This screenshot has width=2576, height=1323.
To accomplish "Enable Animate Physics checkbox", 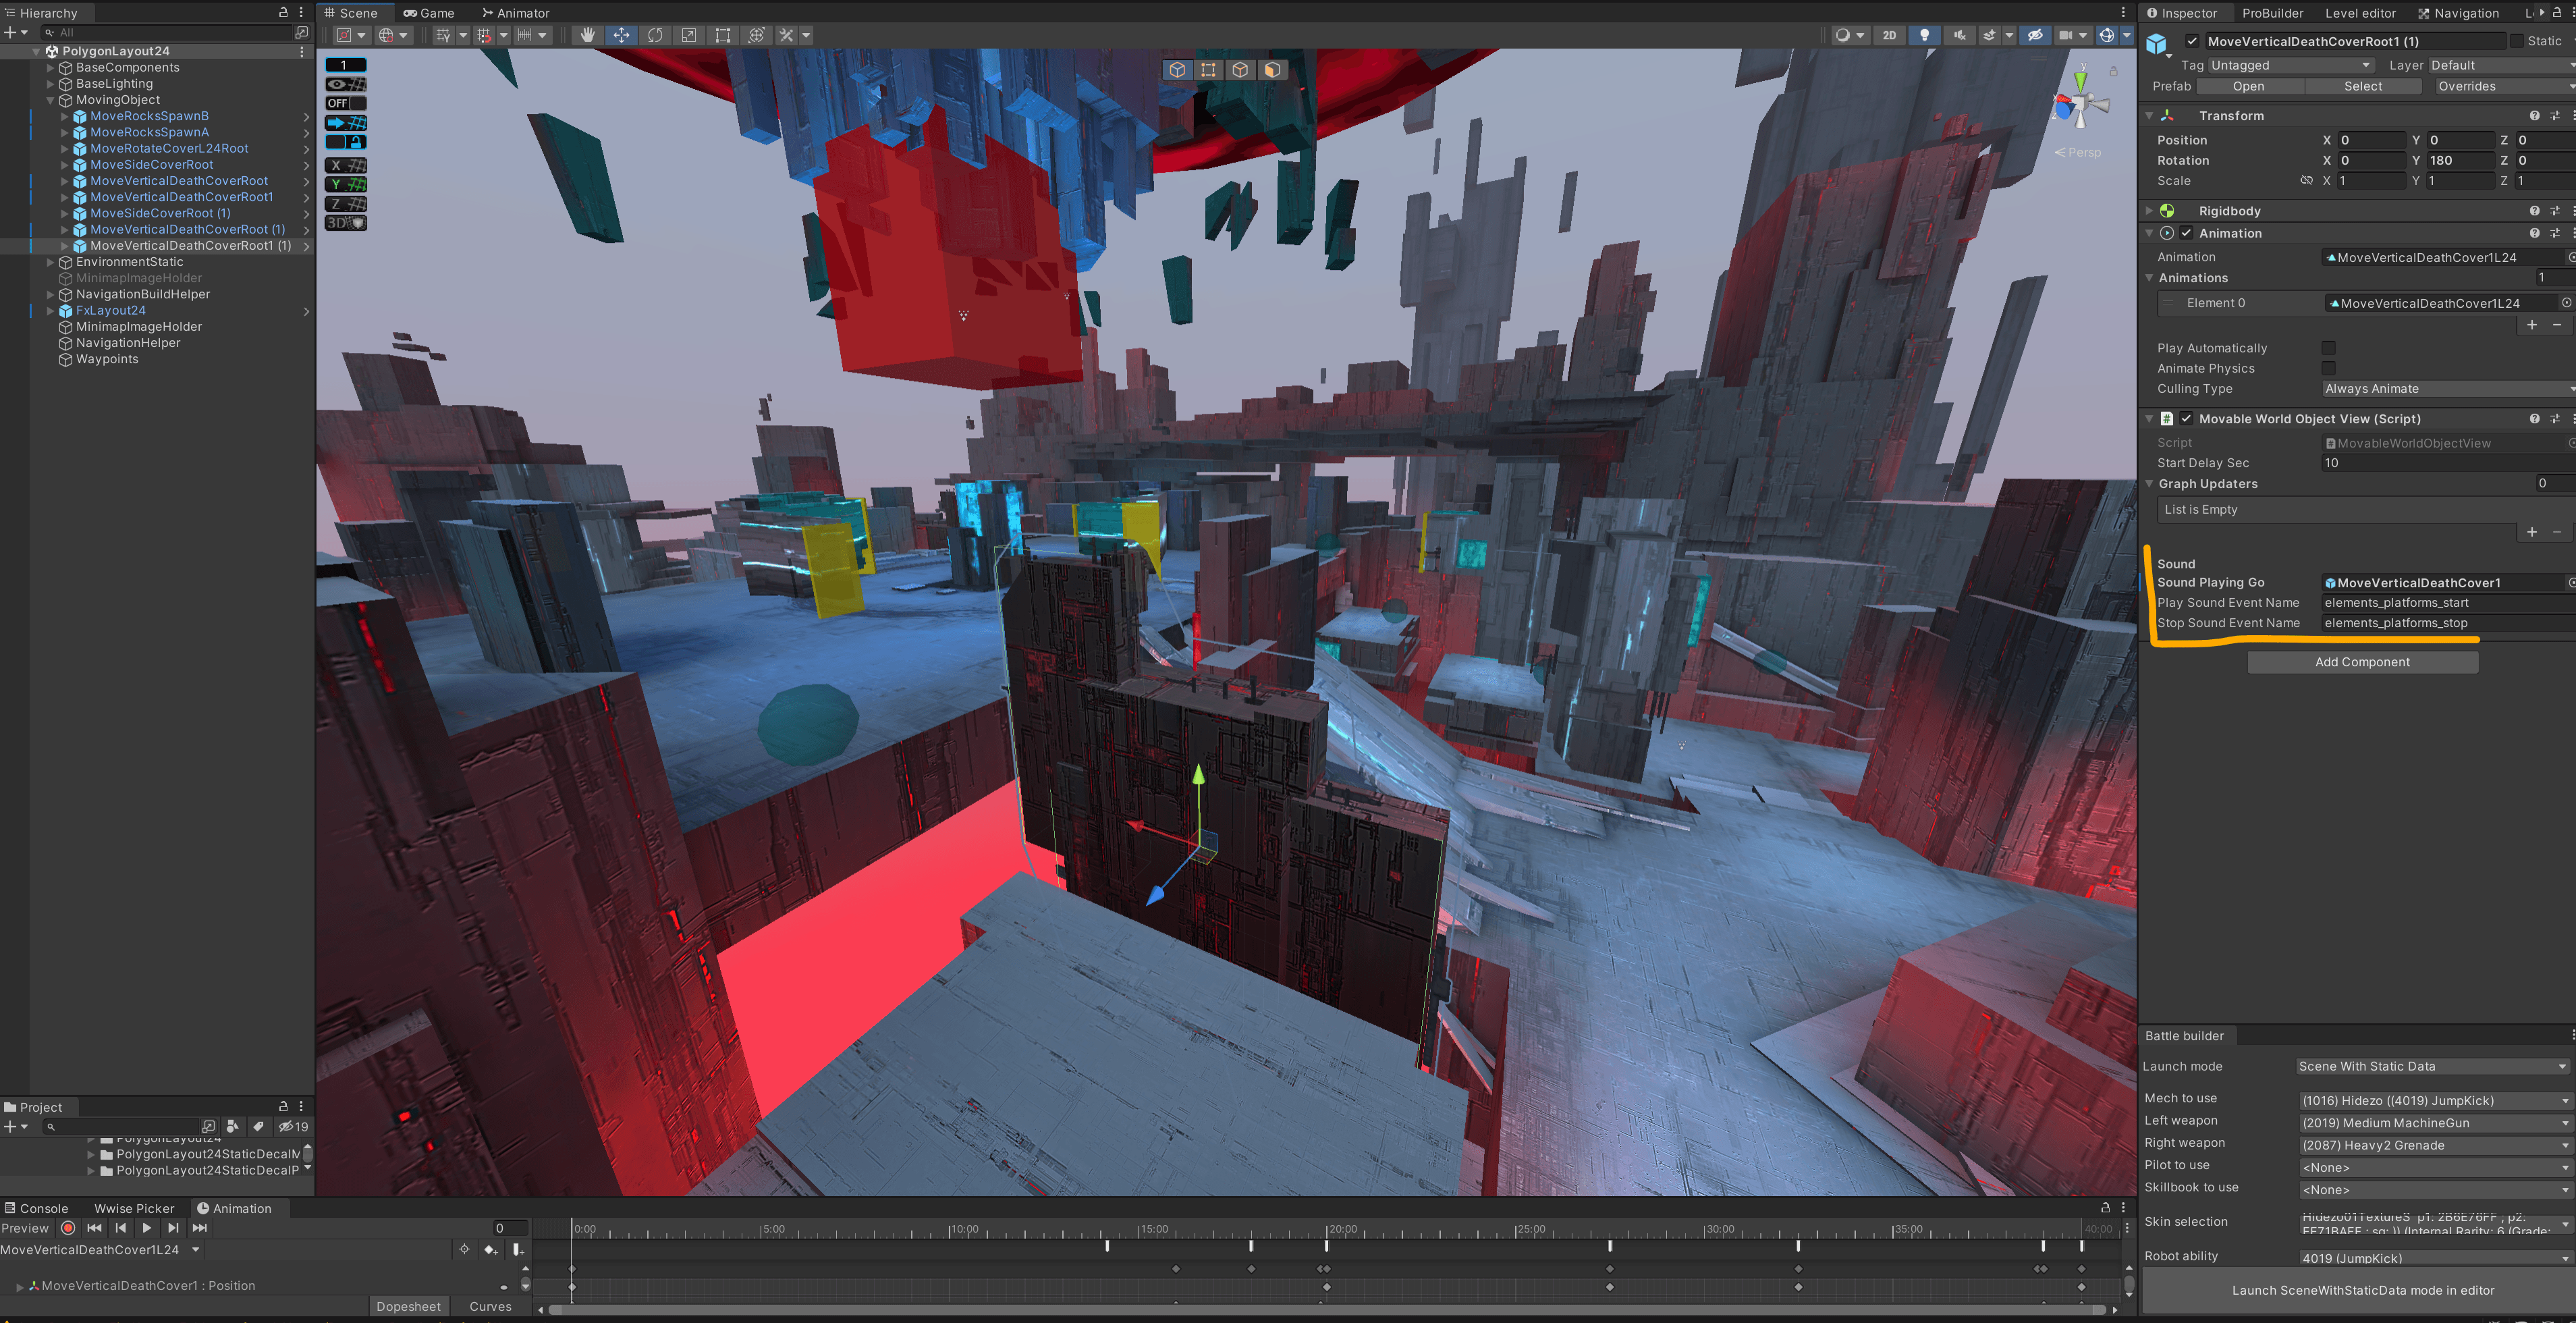I will (2328, 368).
